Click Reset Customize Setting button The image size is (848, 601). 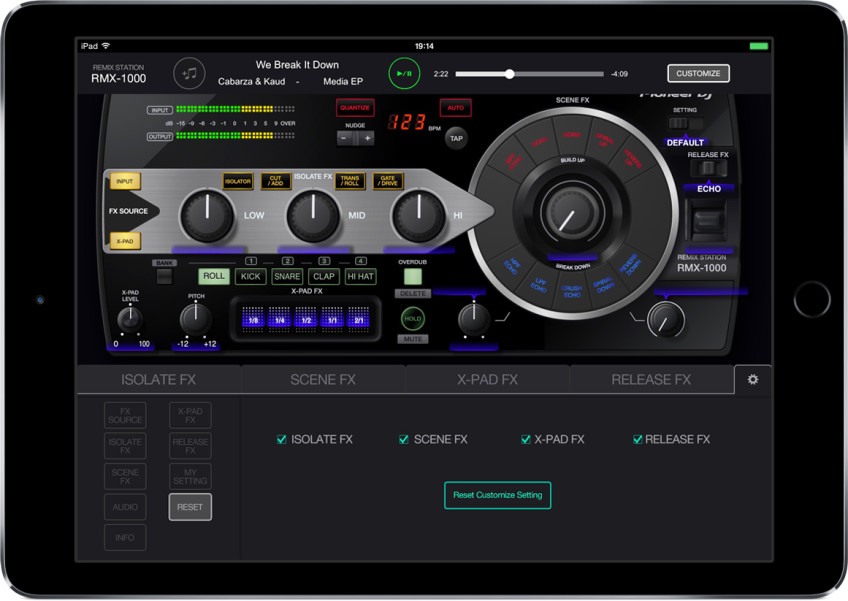pyautogui.click(x=497, y=495)
